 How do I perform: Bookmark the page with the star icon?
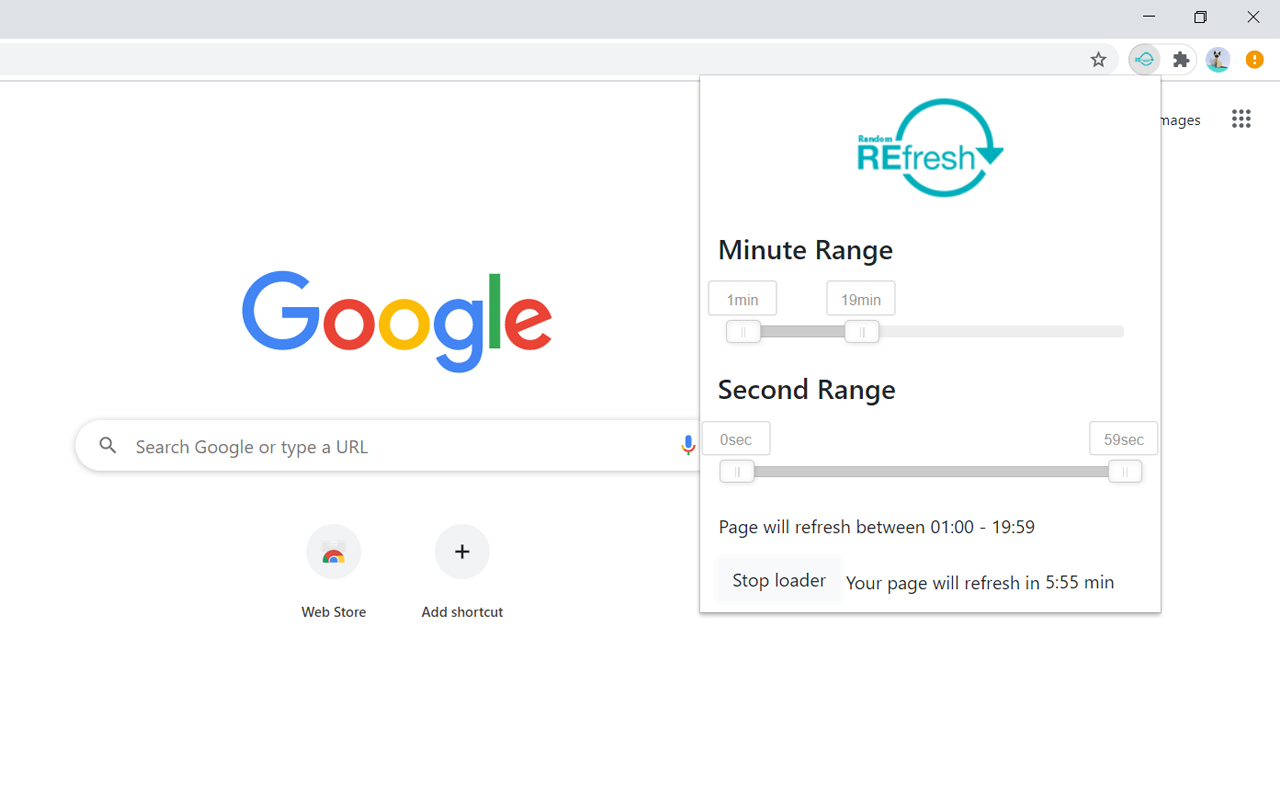pyautogui.click(x=1098, y=59)
